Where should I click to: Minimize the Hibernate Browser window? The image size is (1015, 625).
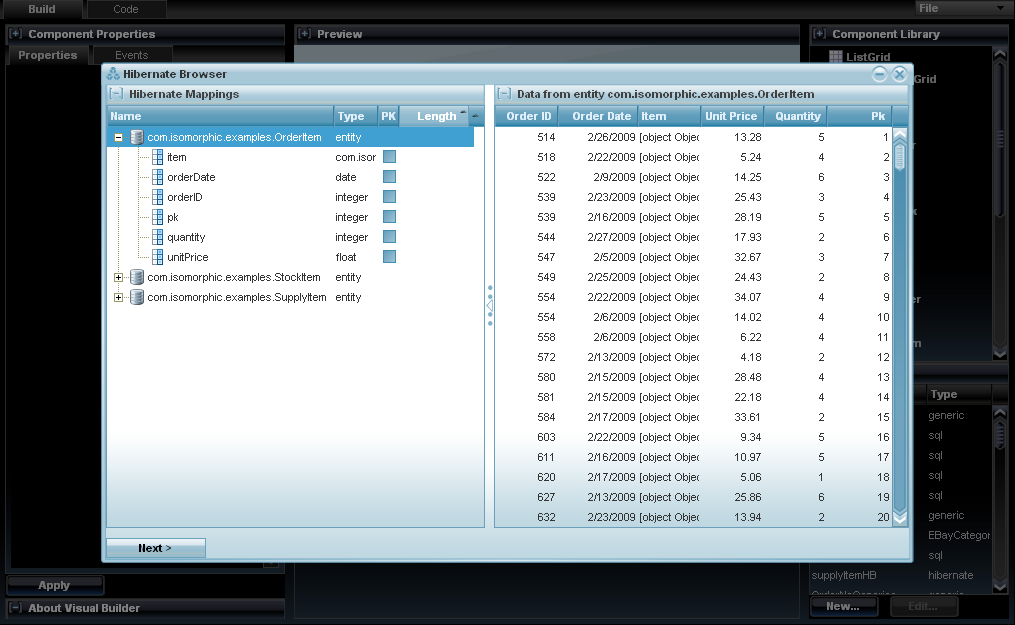coord(879,74)
